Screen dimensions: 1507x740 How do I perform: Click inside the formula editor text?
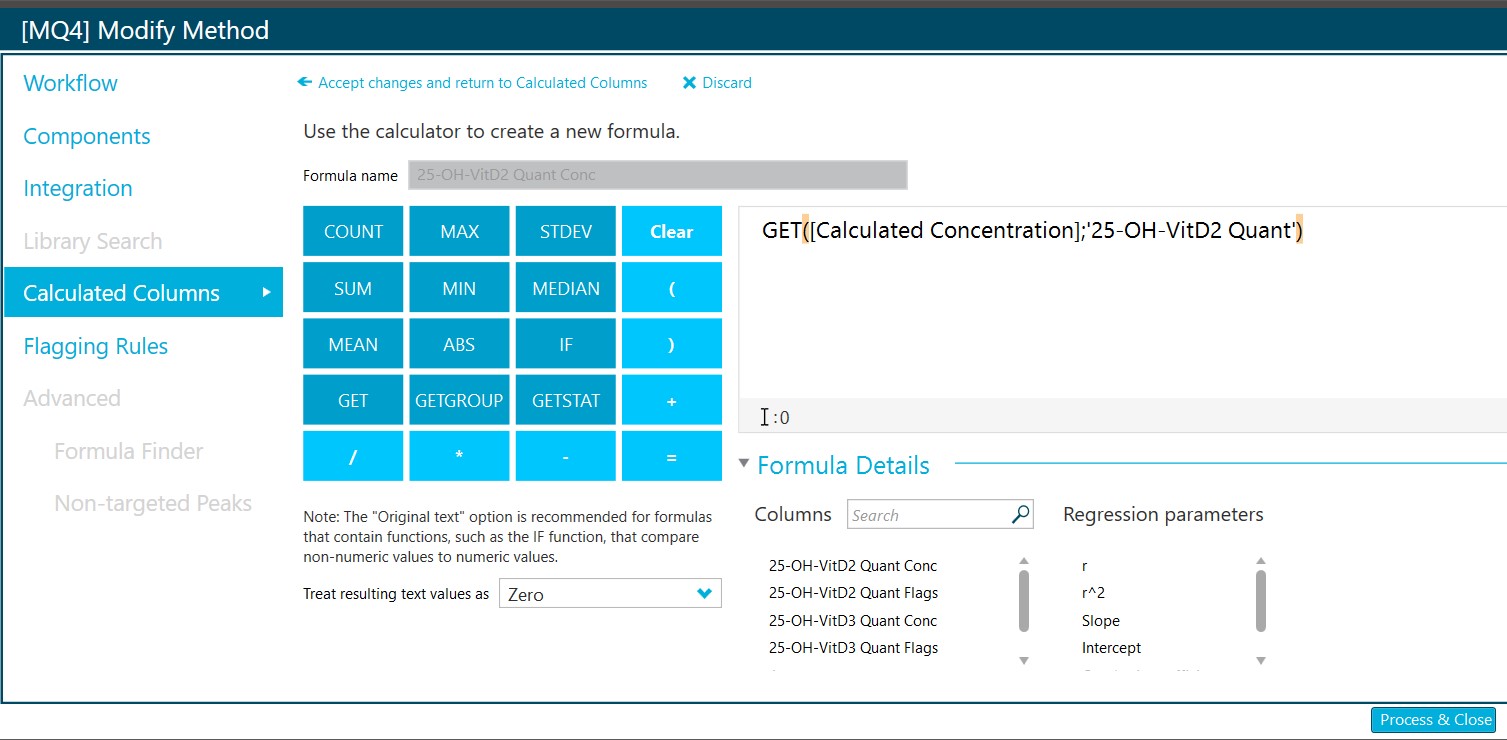(x=1033, y=231)
